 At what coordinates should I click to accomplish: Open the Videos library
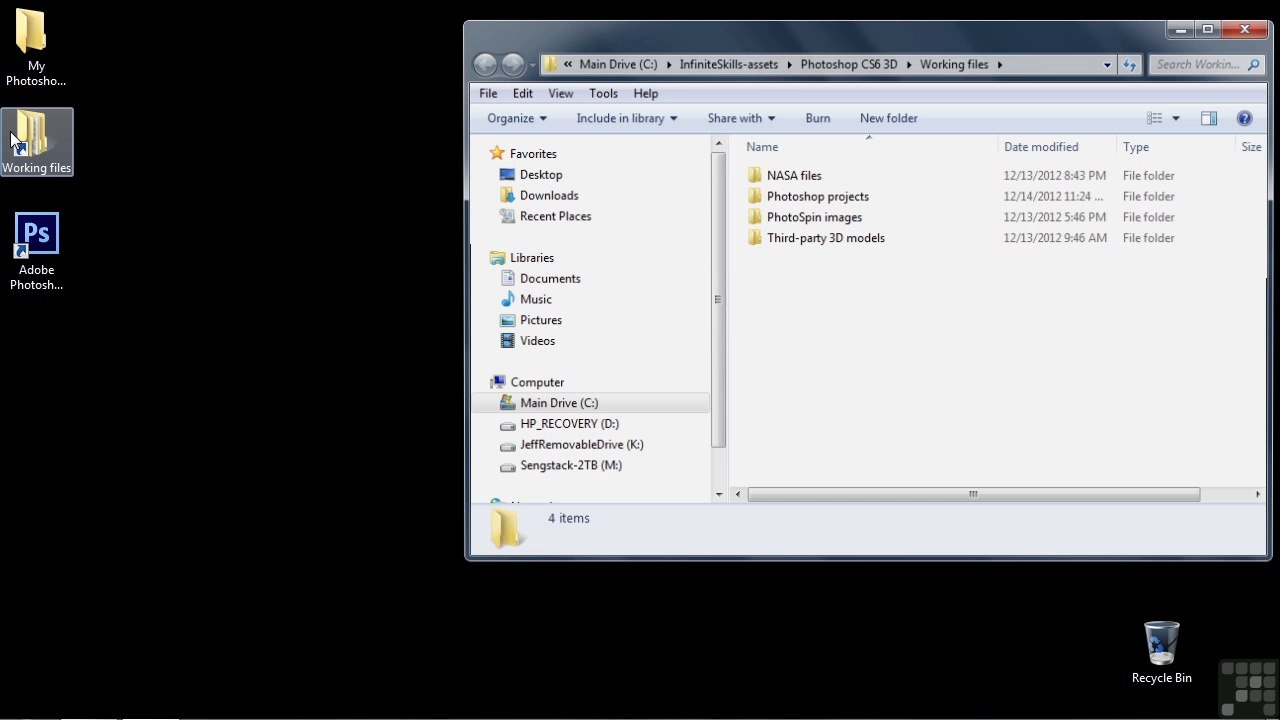pos(537,341)
